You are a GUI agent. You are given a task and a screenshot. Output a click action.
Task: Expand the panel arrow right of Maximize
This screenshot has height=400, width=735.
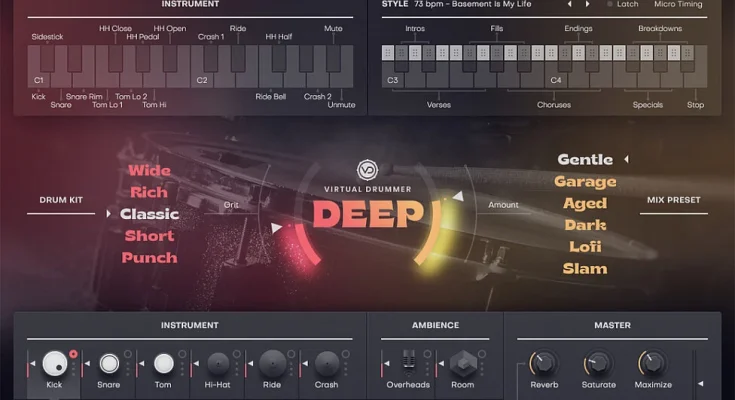coord(699,383)
